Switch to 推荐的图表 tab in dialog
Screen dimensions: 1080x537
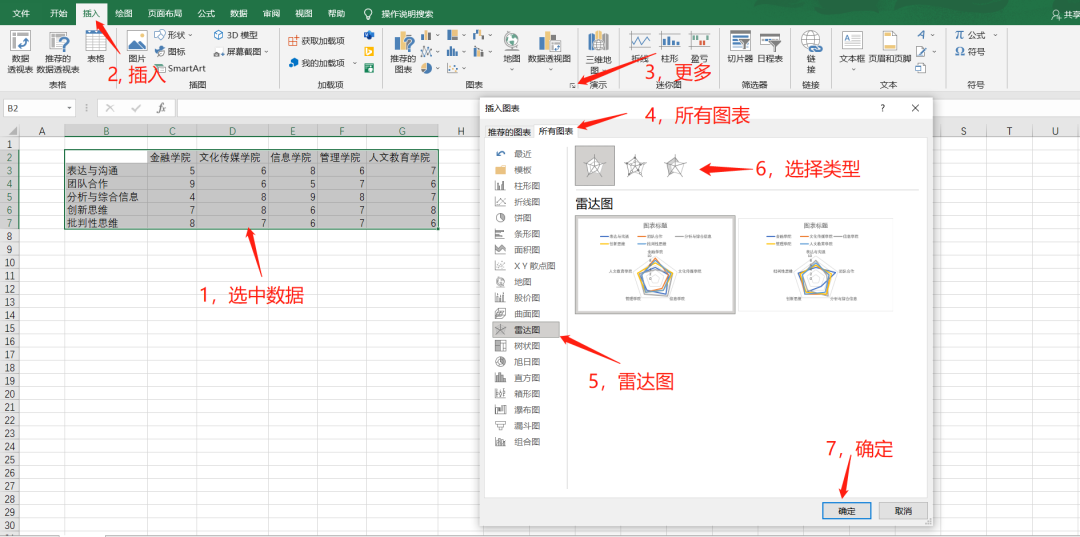[509, 131]
